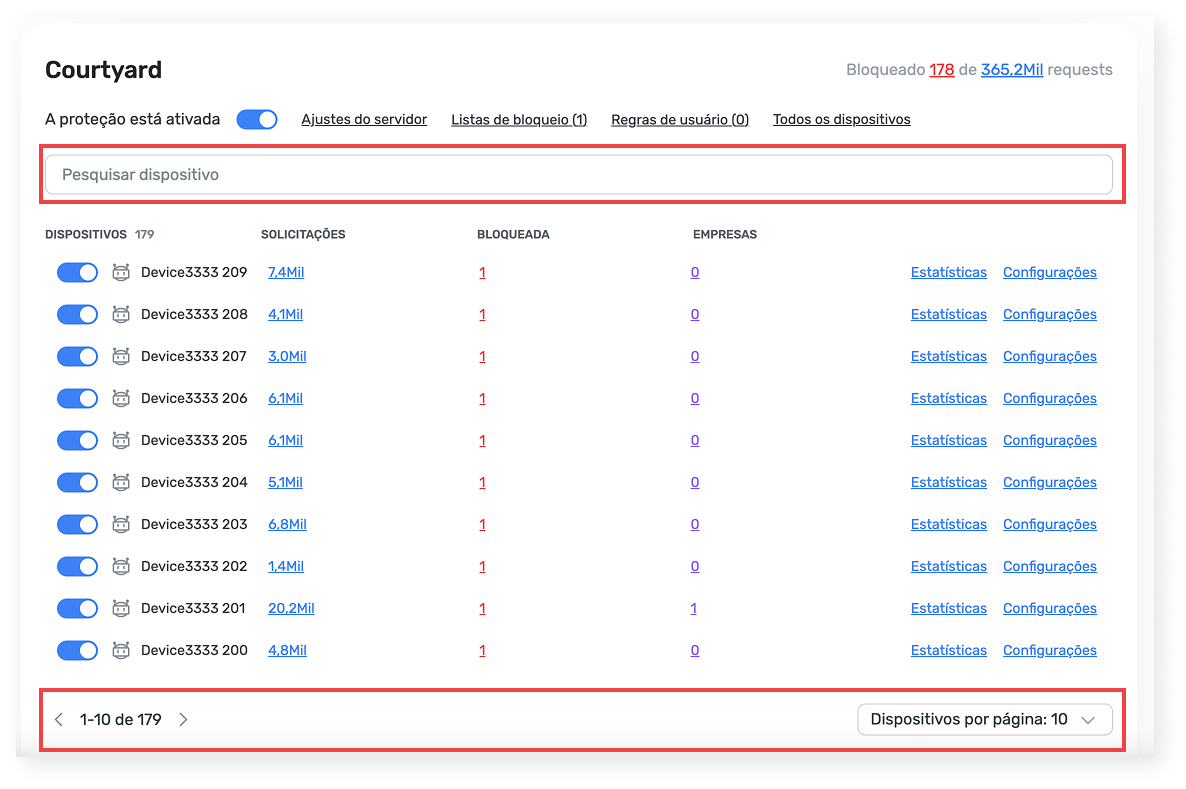This screenshot has height=789, width=1186.
Task: Turn off the Device3333 207 switch
Action: [x=77, y=356]
